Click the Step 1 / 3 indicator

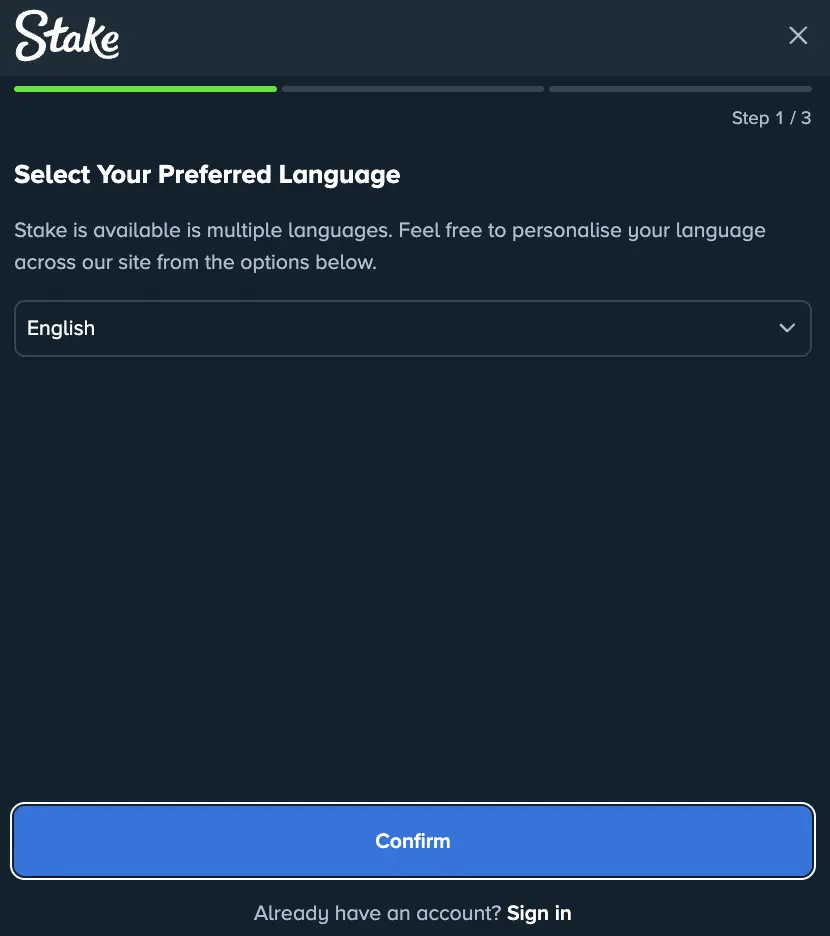click(x=771, y=118)
